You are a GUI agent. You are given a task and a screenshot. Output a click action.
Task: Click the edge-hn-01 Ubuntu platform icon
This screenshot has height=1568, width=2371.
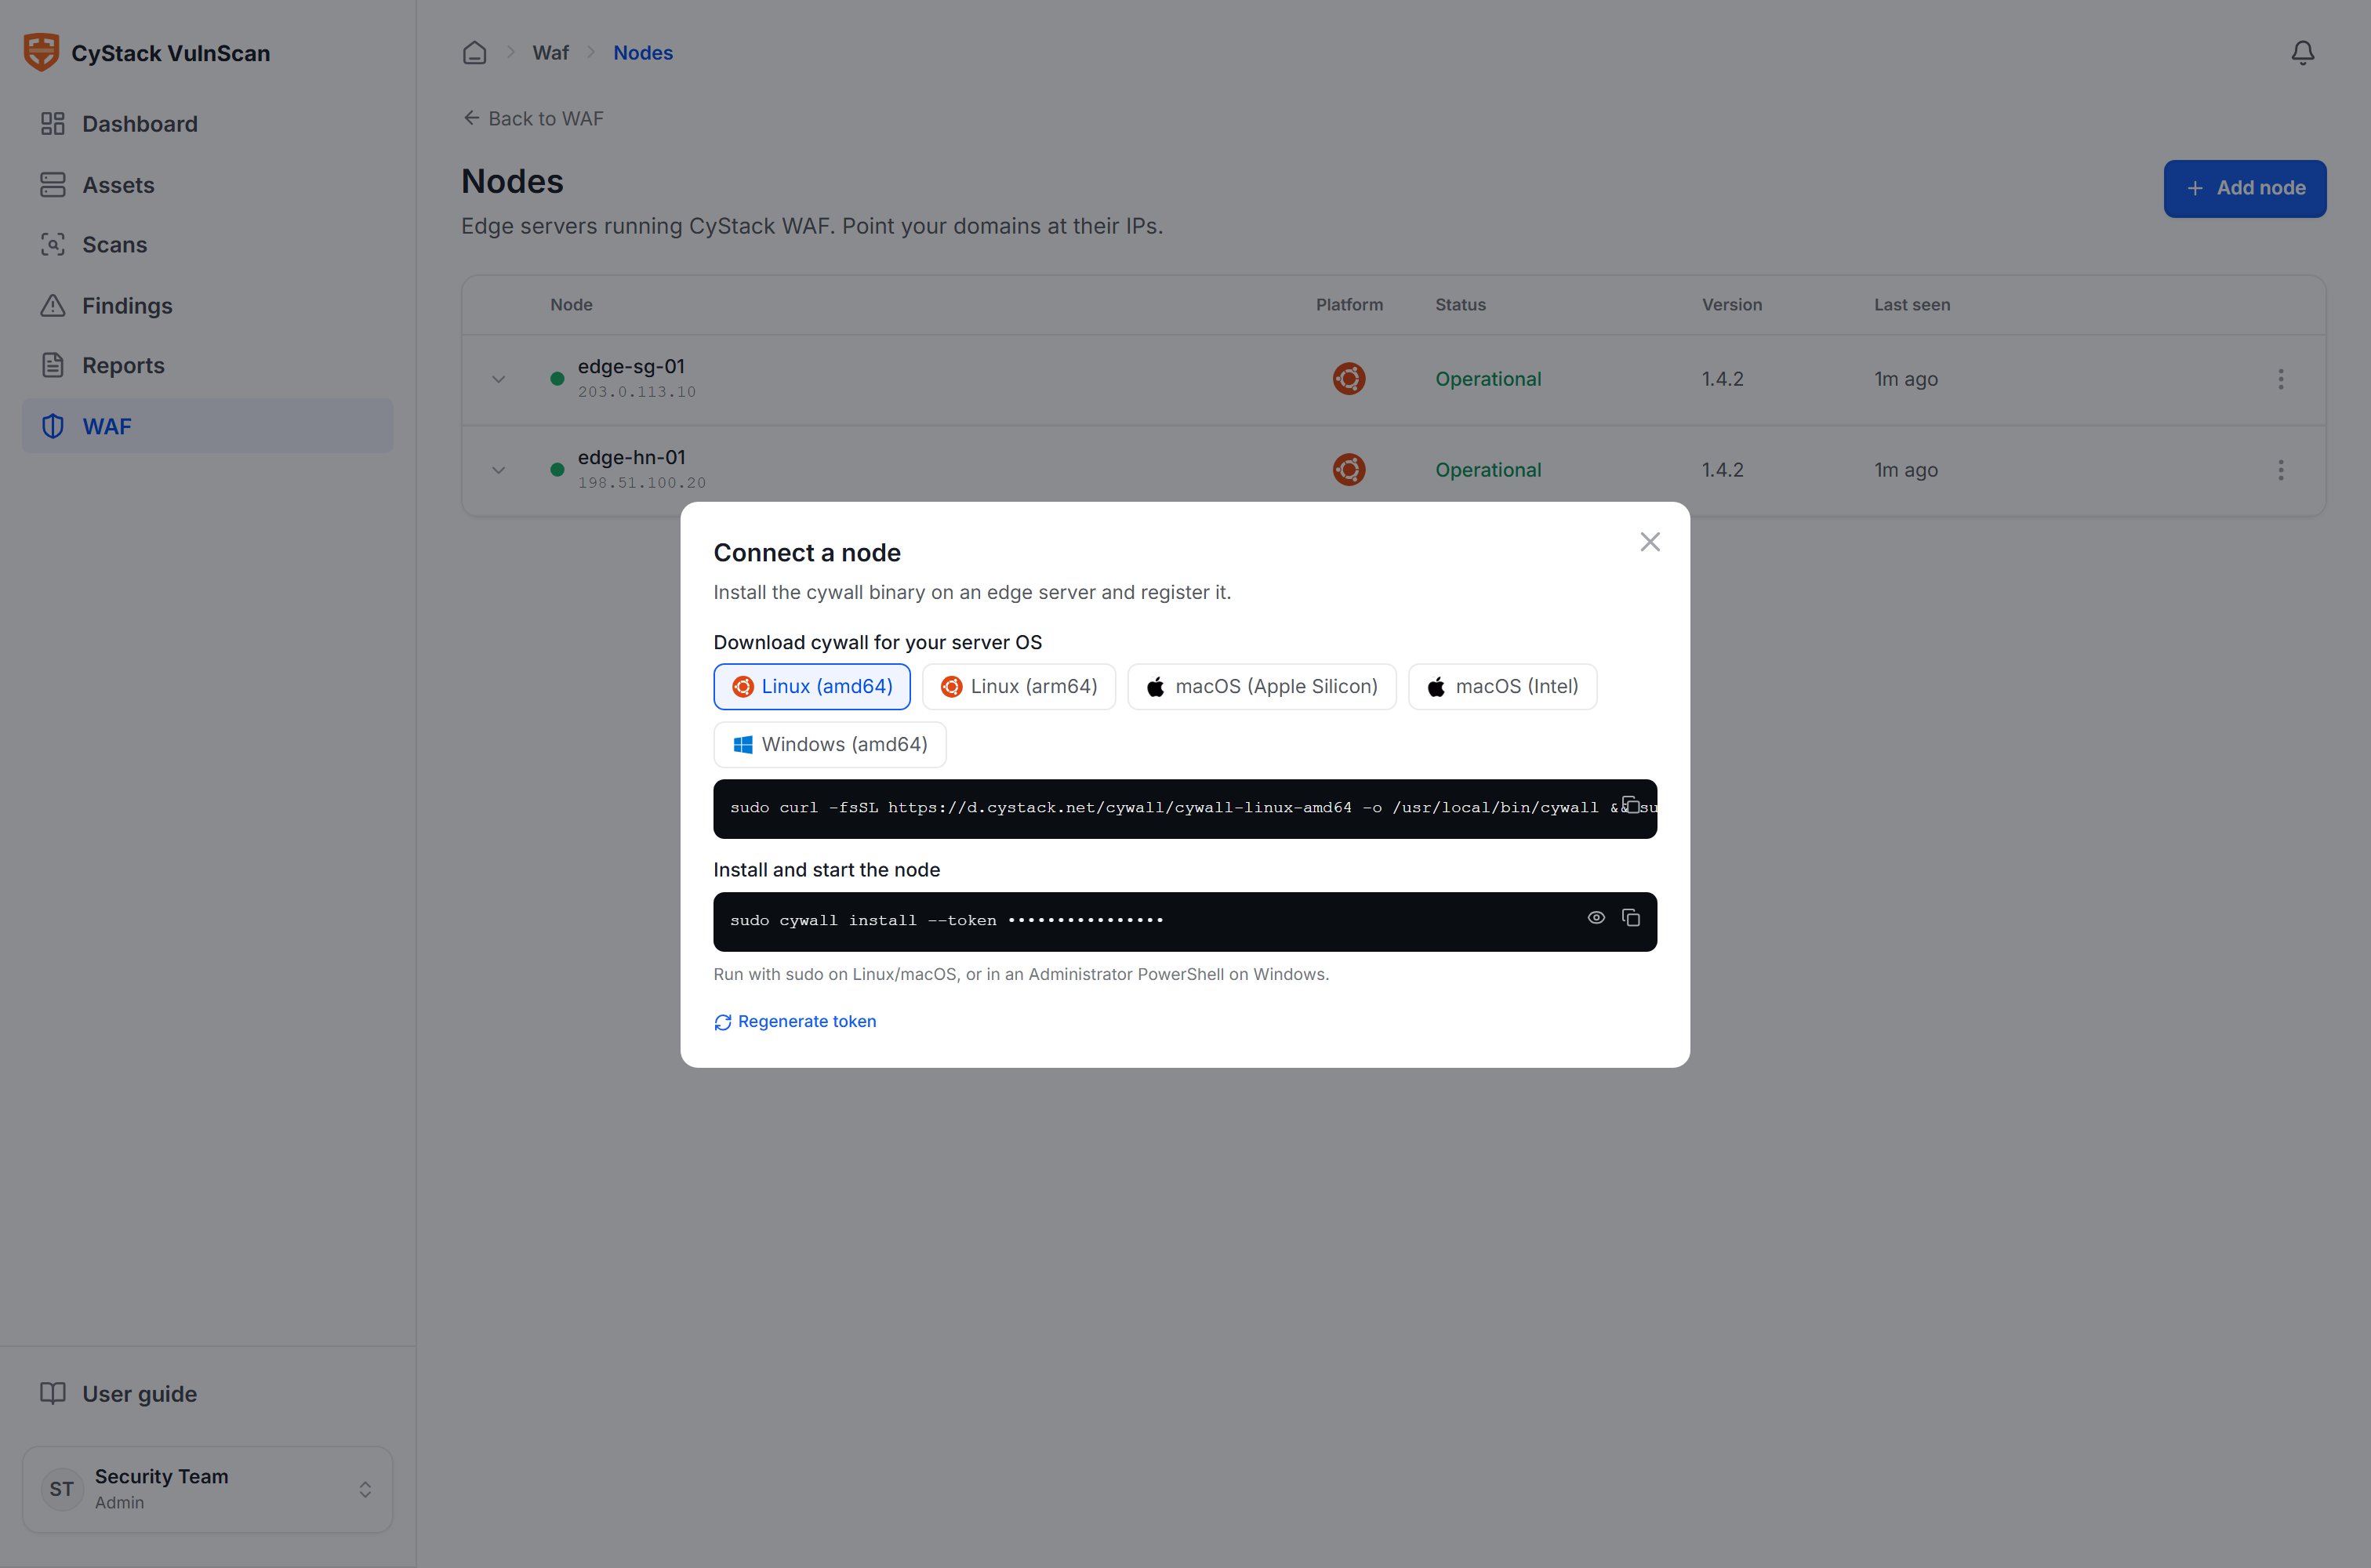tap(1349, 470)
